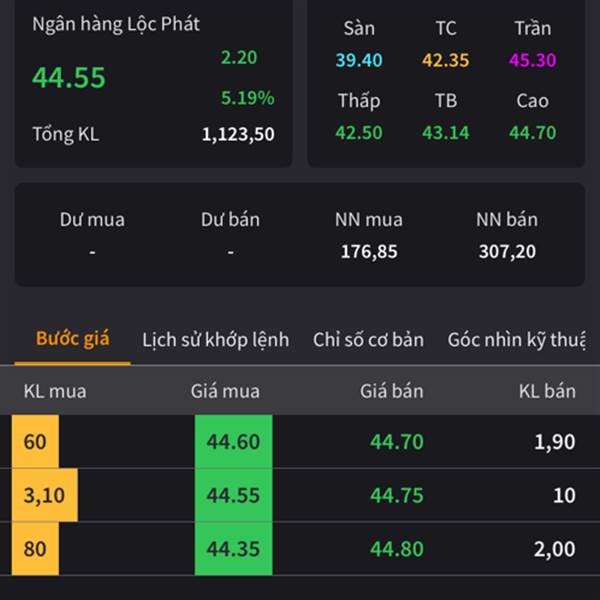Click the KL mua column header

click(x=55, y=391)
